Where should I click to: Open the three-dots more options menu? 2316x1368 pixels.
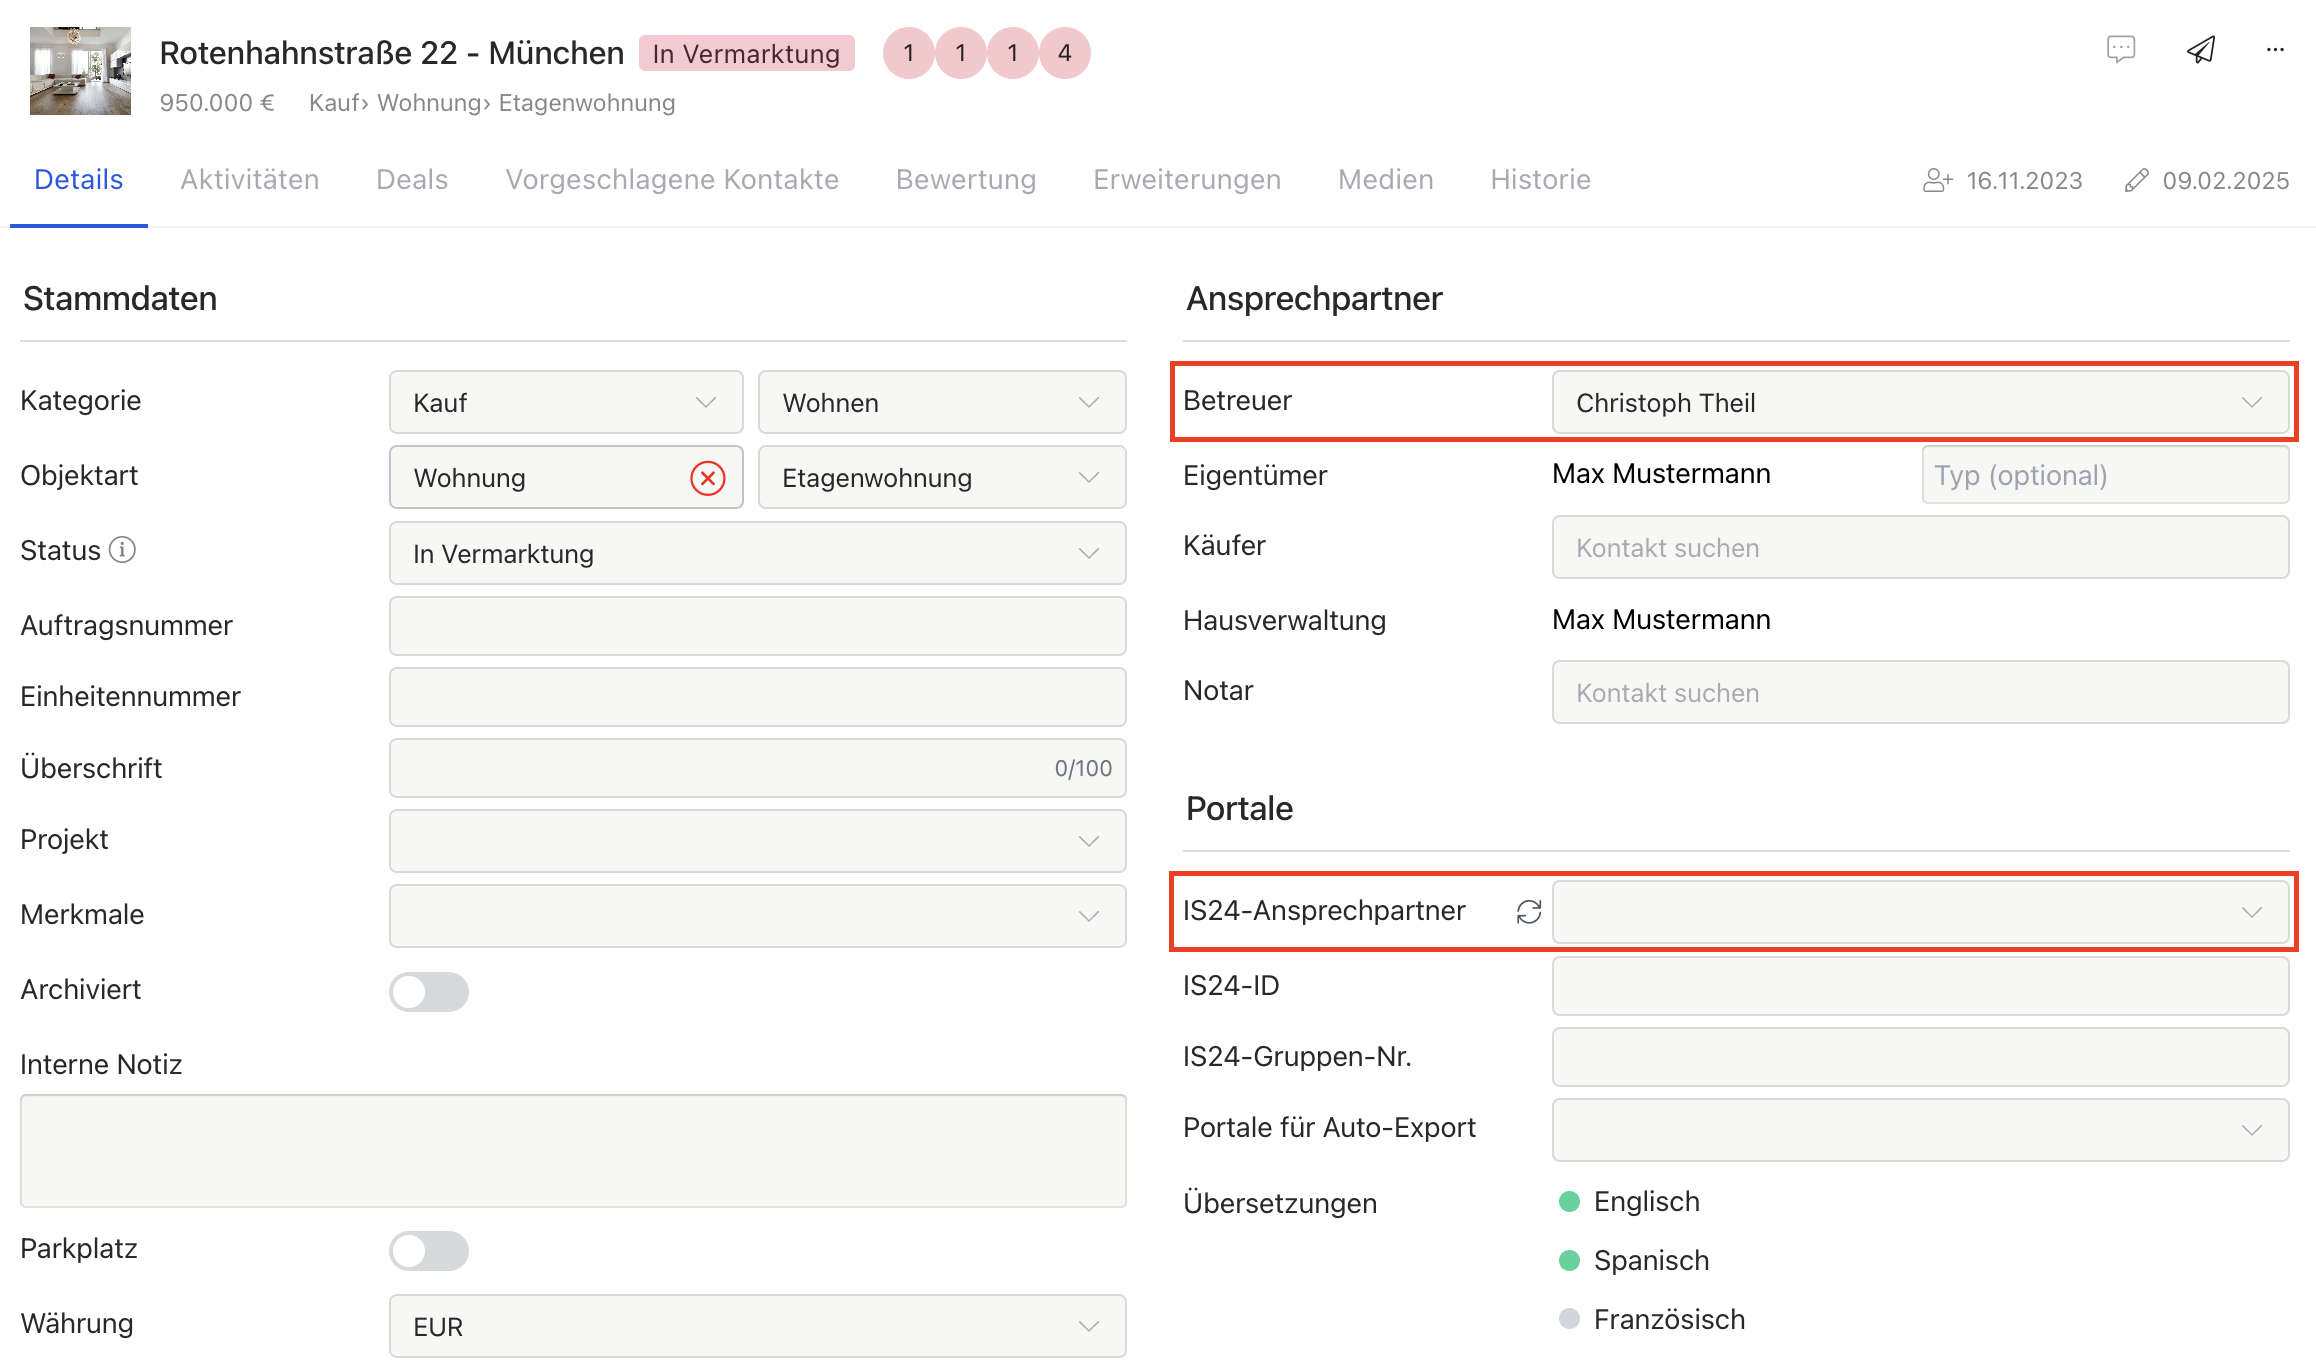click(x=2275, y=50)
